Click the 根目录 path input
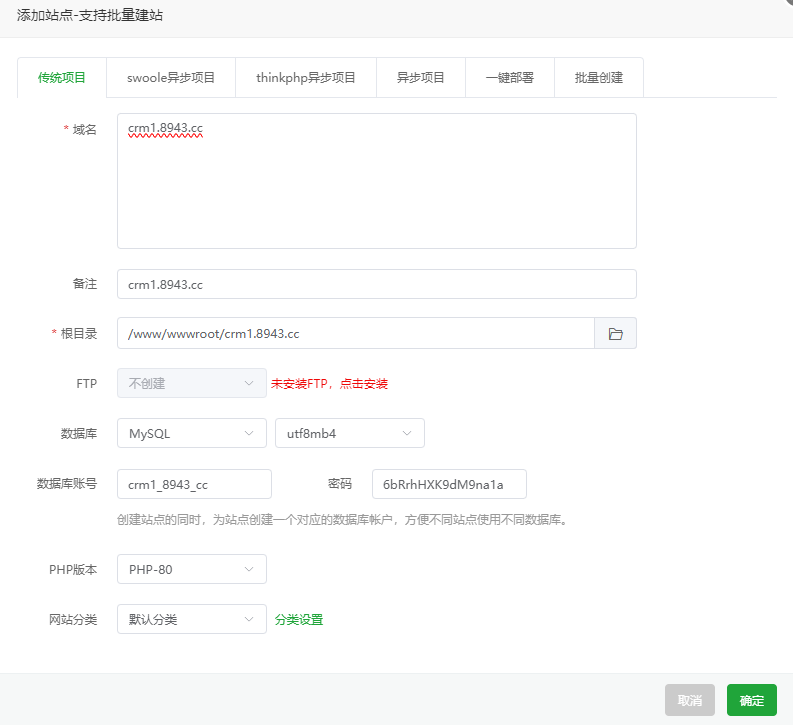Viewport: 793px width, 725px height. click(356, 334)
